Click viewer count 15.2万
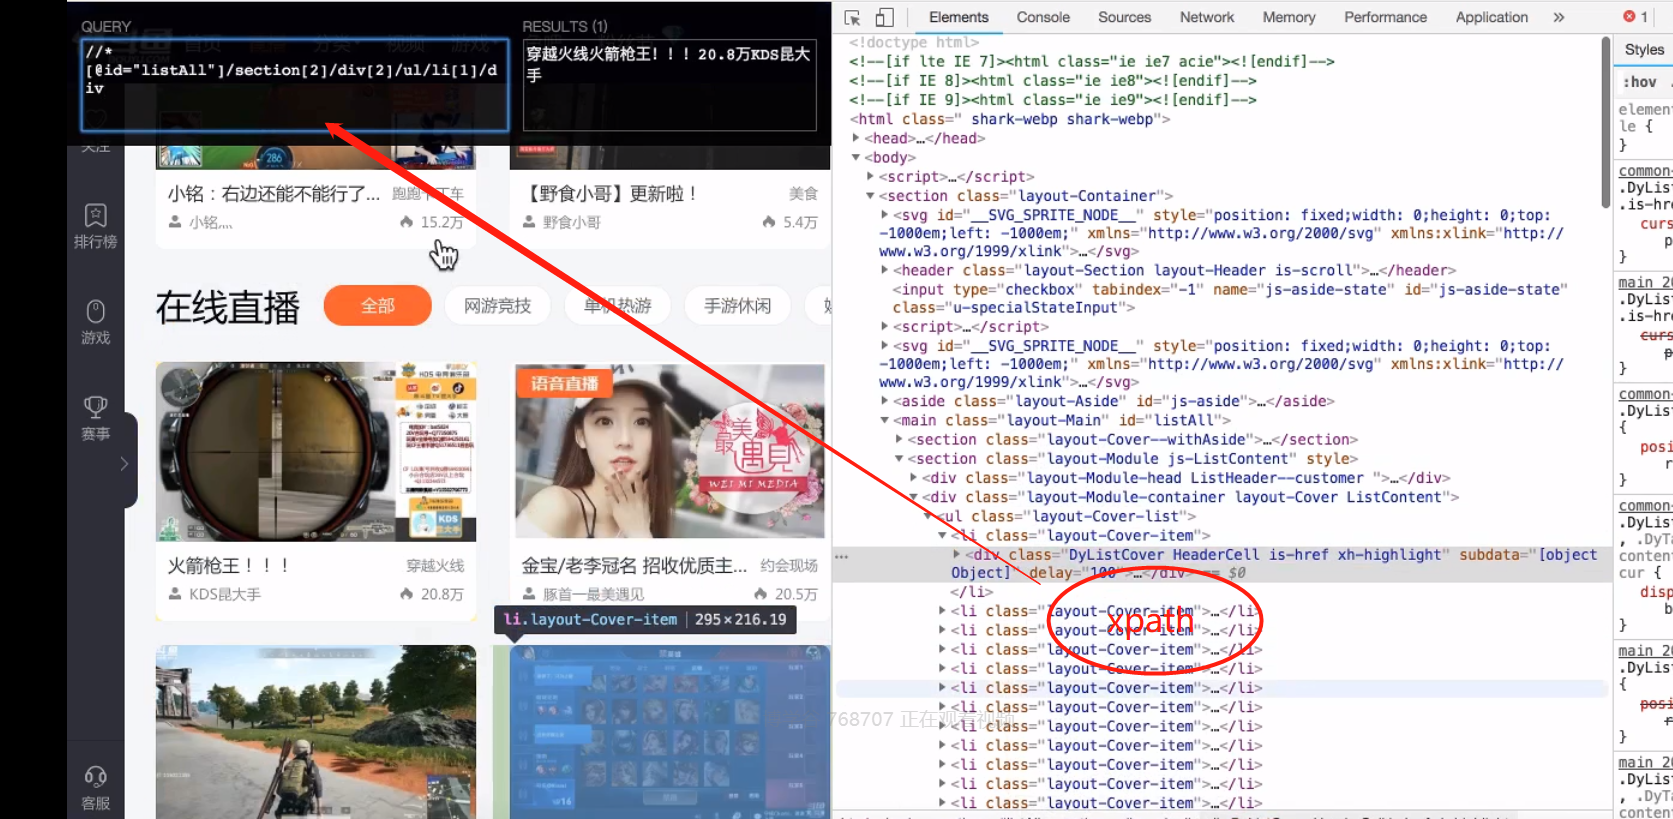 pos(441,222)
